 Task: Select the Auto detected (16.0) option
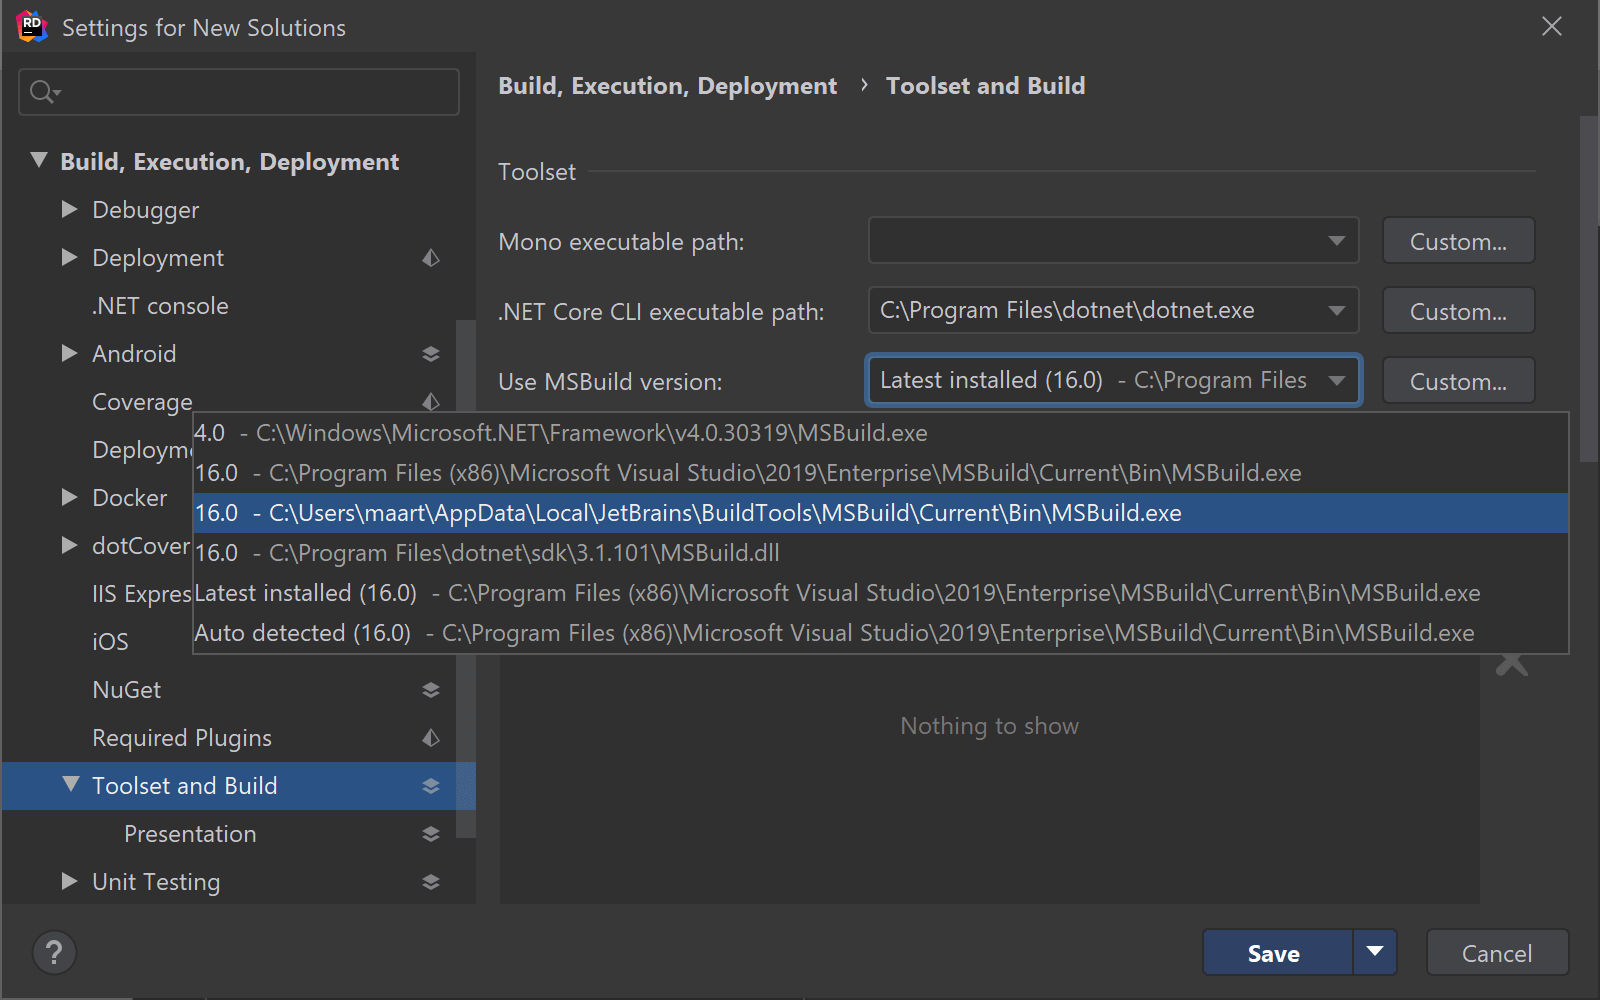click(x=834, y=633)
